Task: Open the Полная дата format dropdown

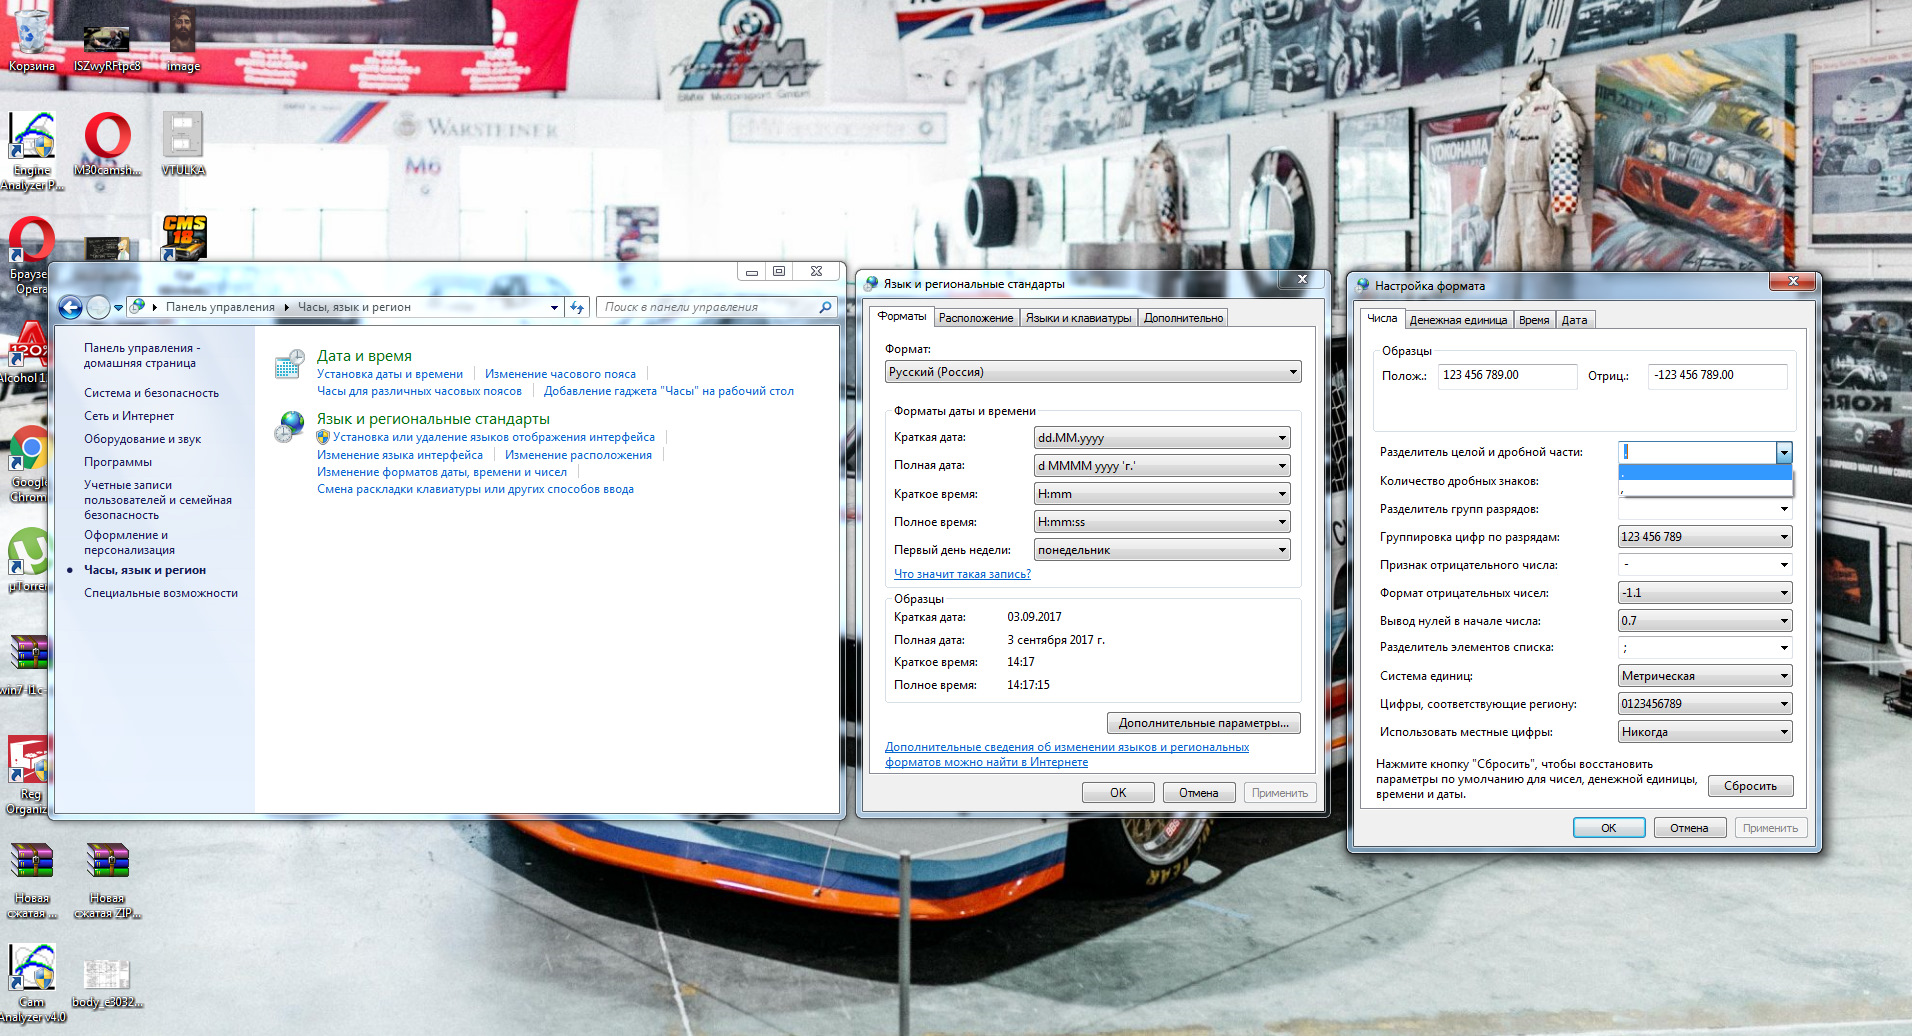Action: point(1162,466)
